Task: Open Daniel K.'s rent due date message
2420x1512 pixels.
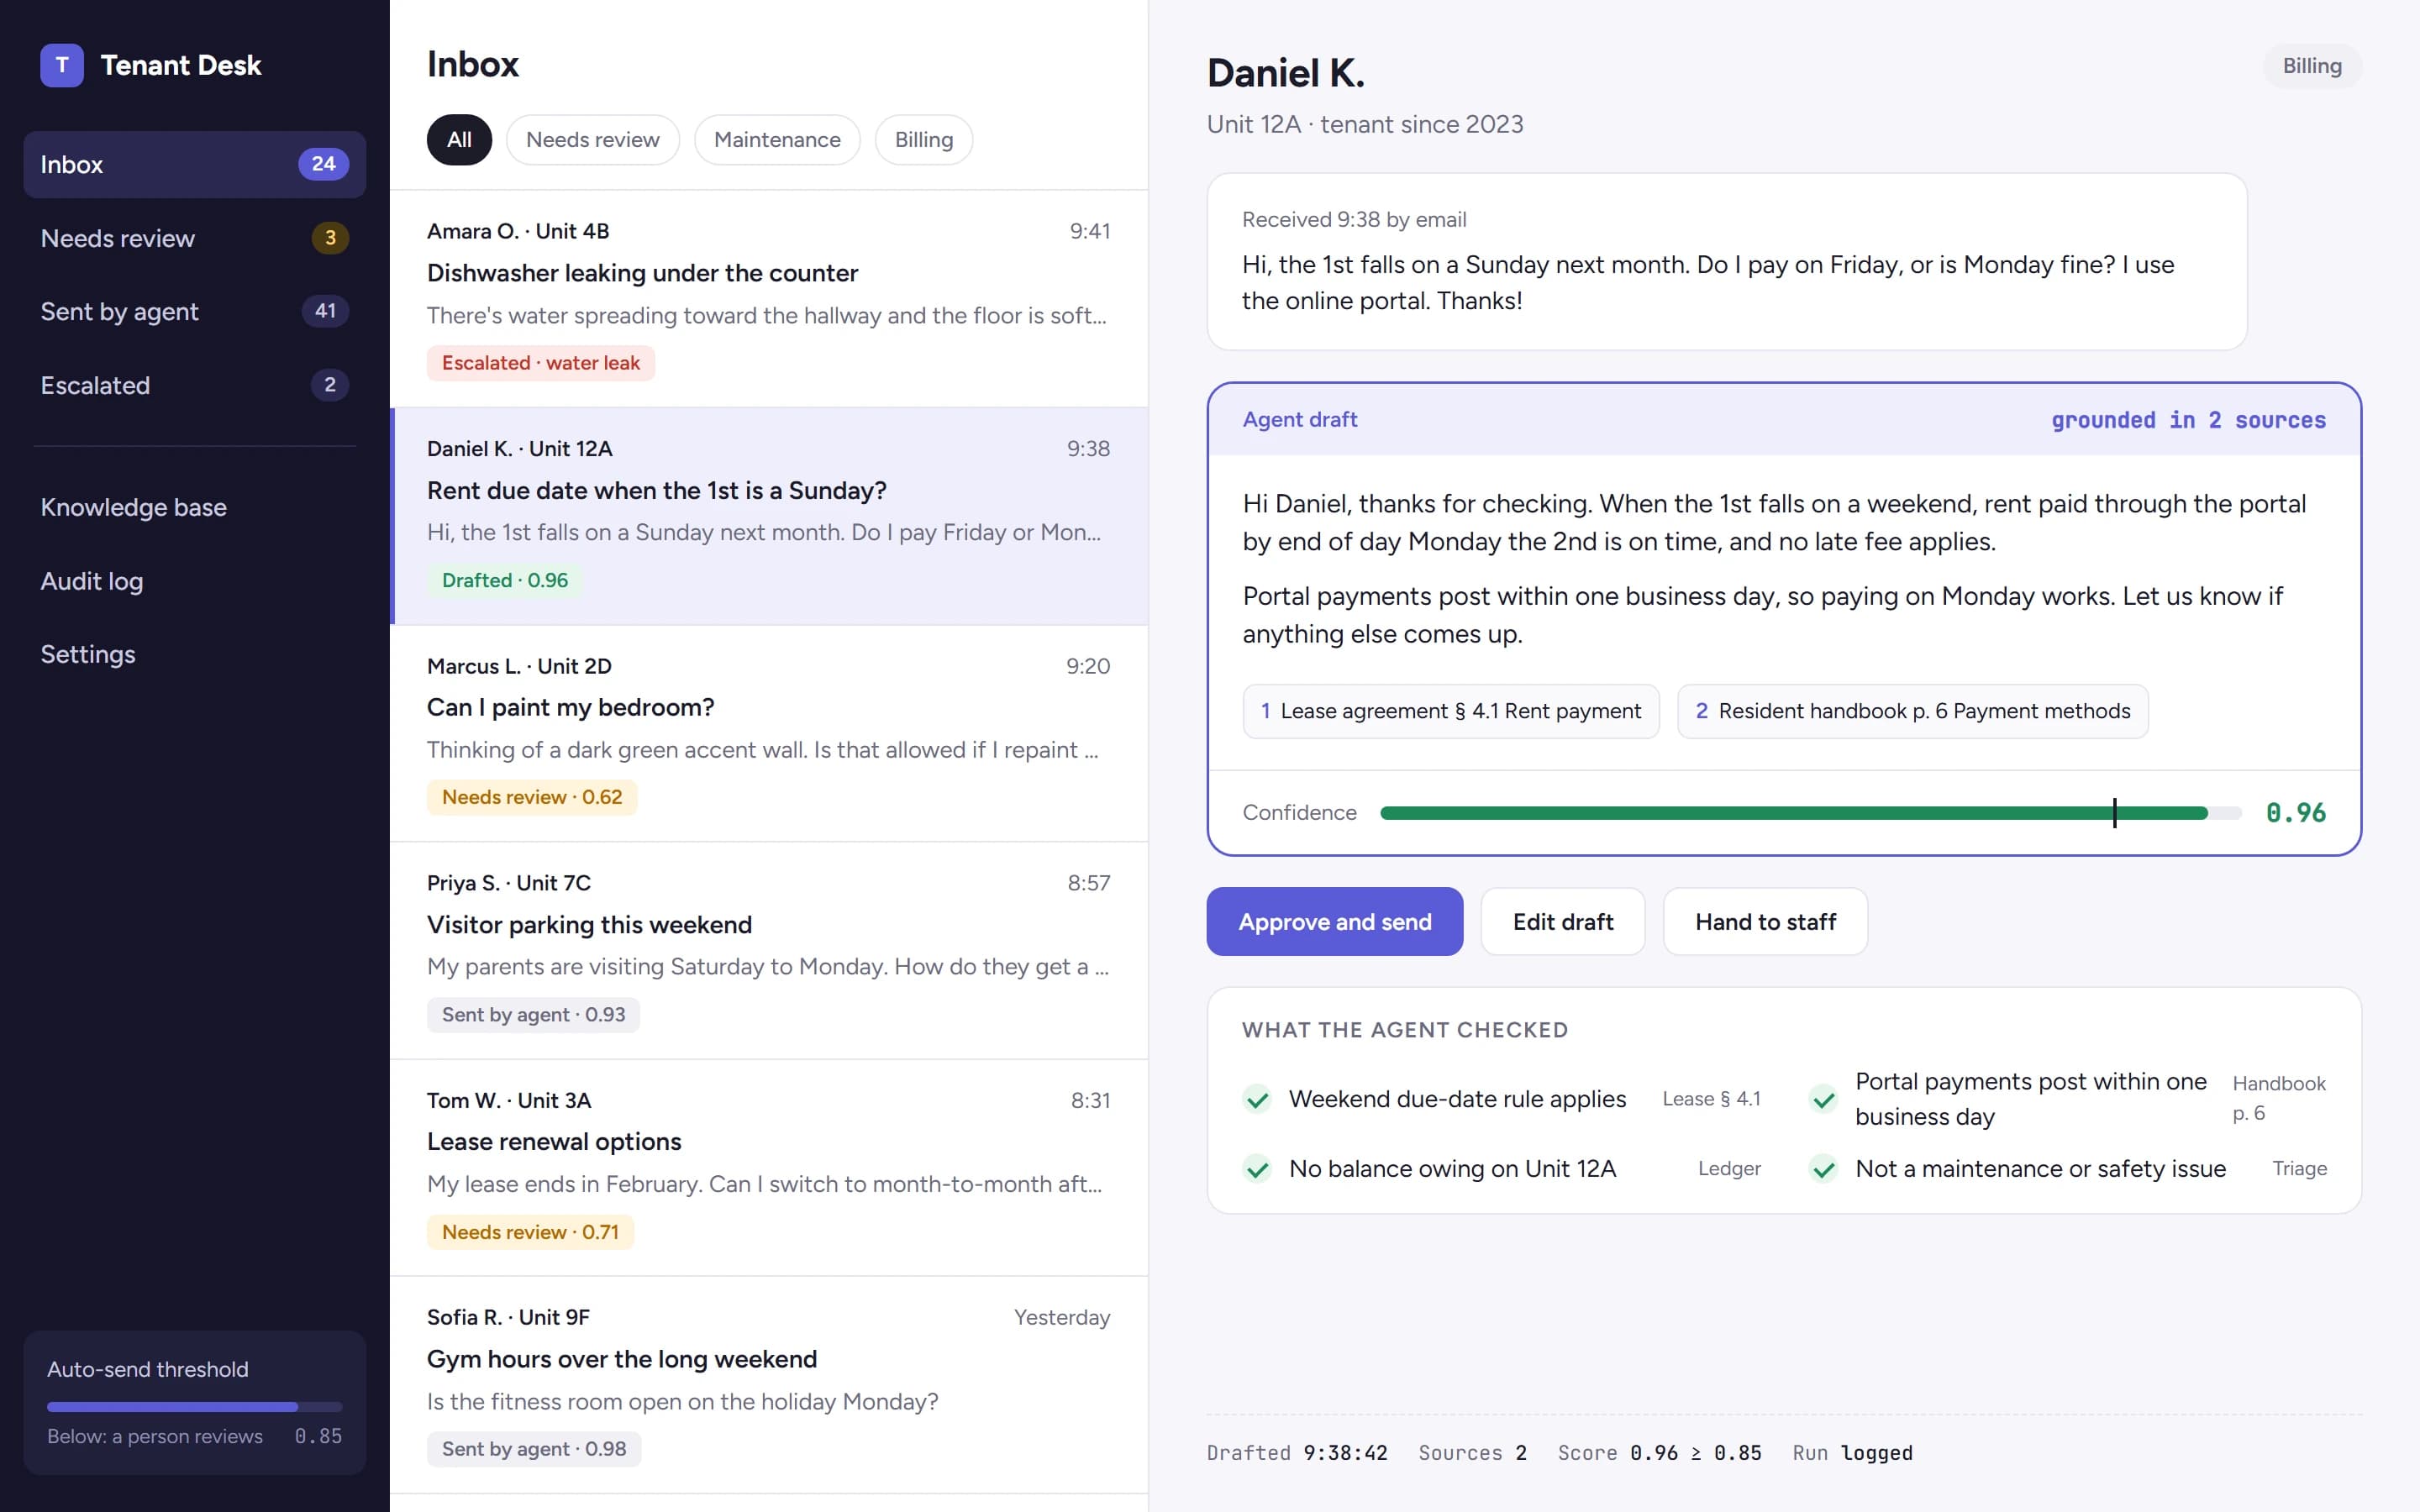Action: (769, 516)
